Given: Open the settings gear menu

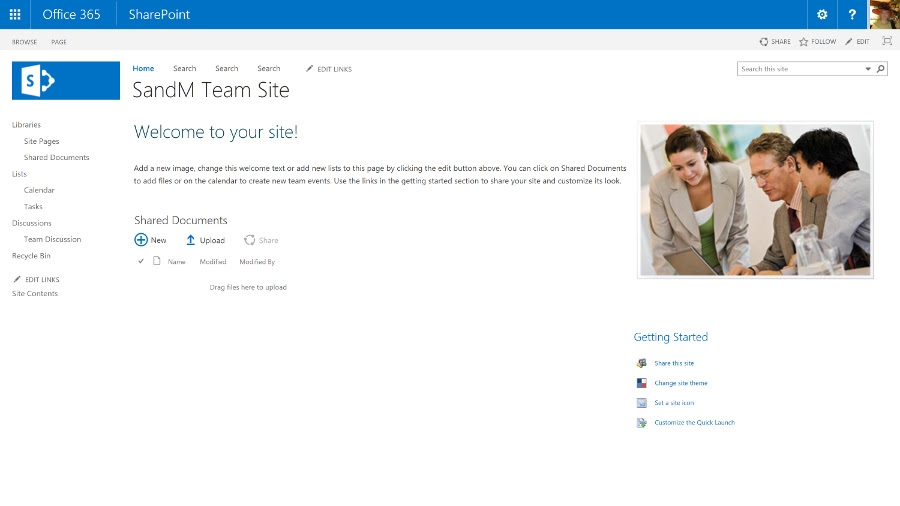Looking at the screenshot, I should (x=822, y=14).
